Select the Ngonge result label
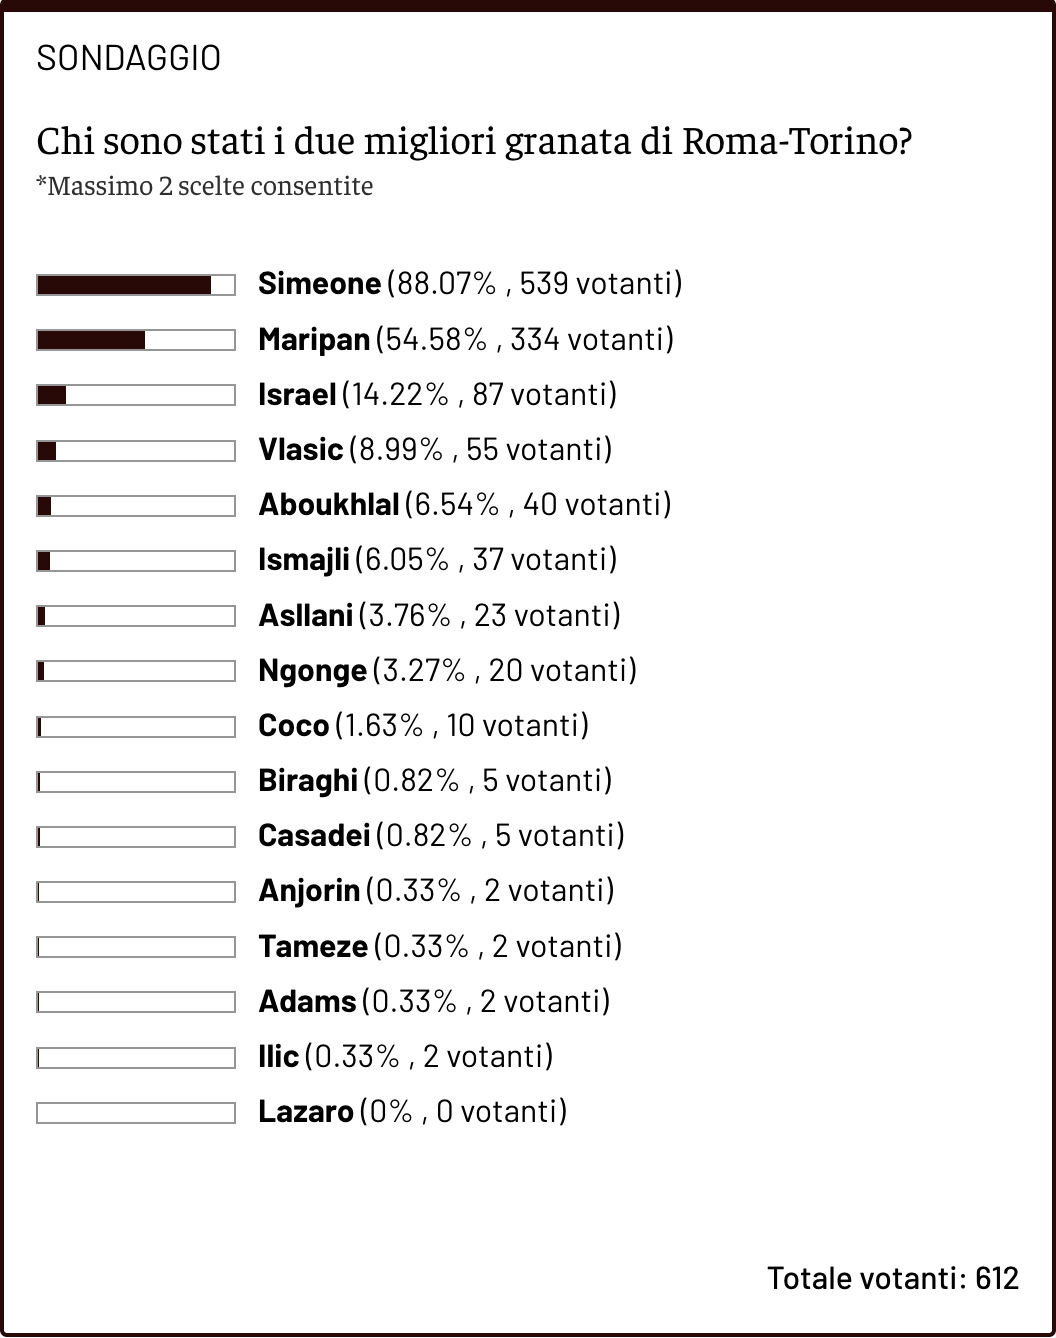Screen dimensions: 1056x1338 447,670
